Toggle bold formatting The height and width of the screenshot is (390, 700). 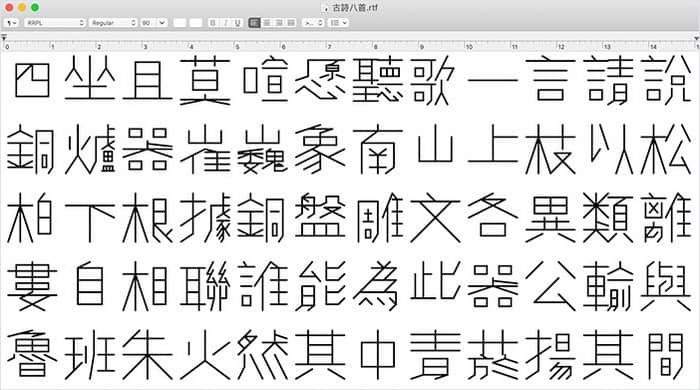coord(213,22)
